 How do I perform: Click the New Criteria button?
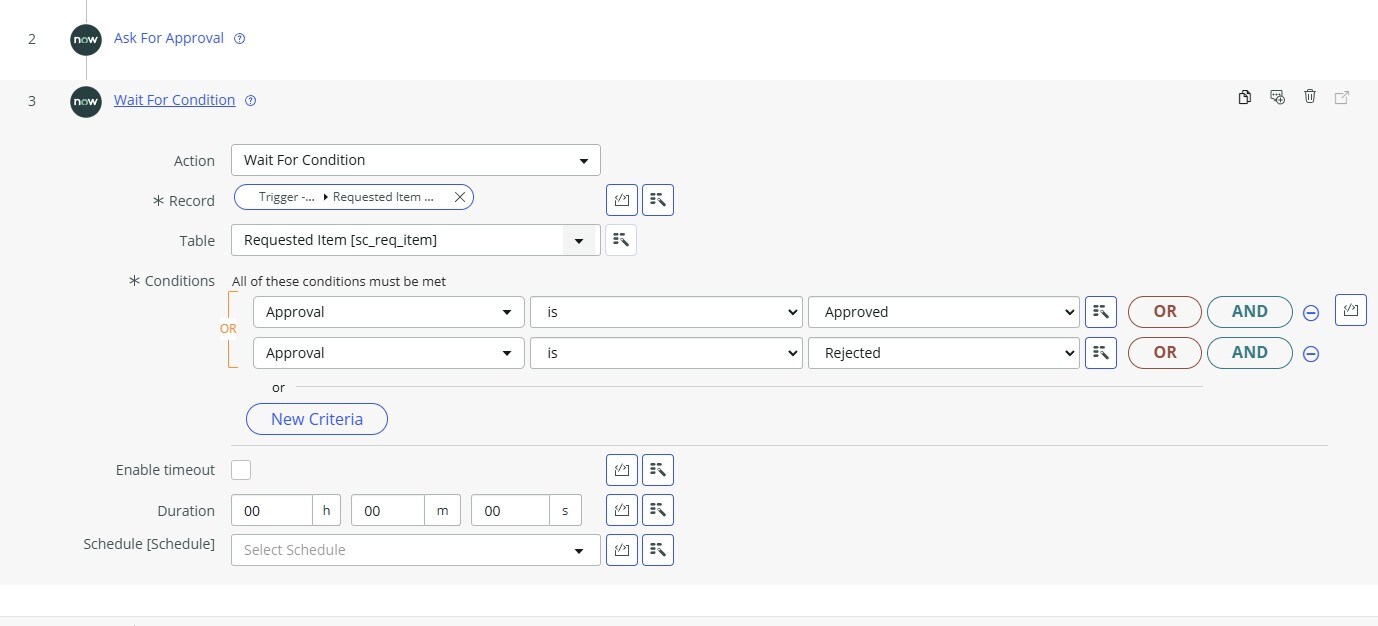[x=316, y=418]
